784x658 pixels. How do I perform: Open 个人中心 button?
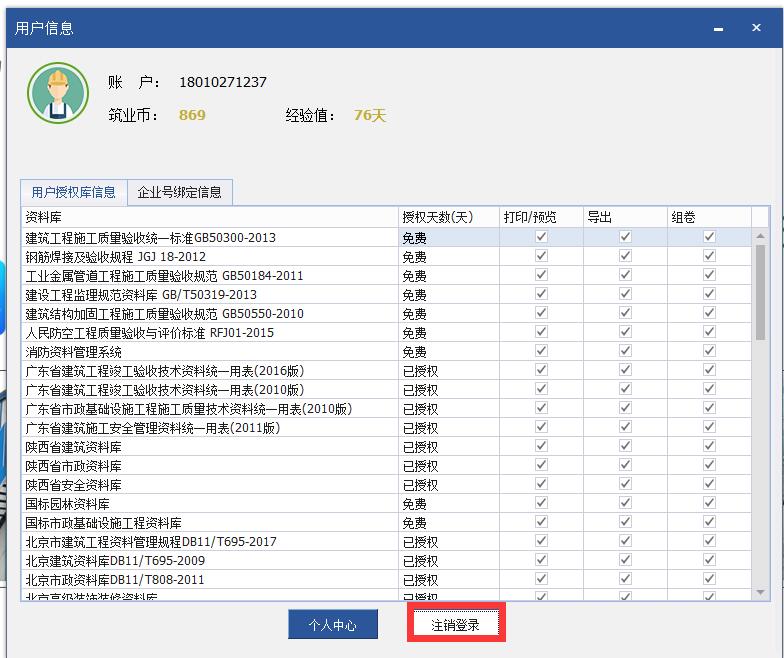335,625
